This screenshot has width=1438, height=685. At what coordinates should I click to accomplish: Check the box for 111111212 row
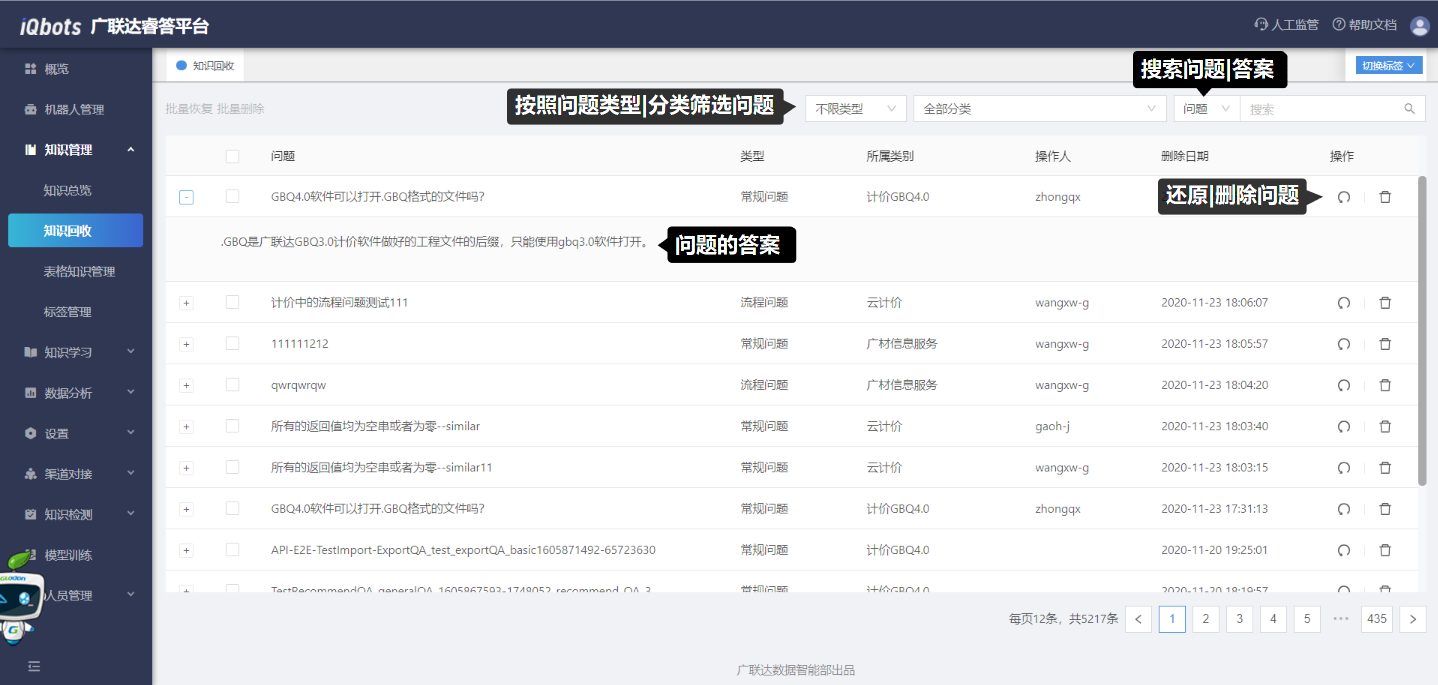pyautogui.click(x=233, y=344)
